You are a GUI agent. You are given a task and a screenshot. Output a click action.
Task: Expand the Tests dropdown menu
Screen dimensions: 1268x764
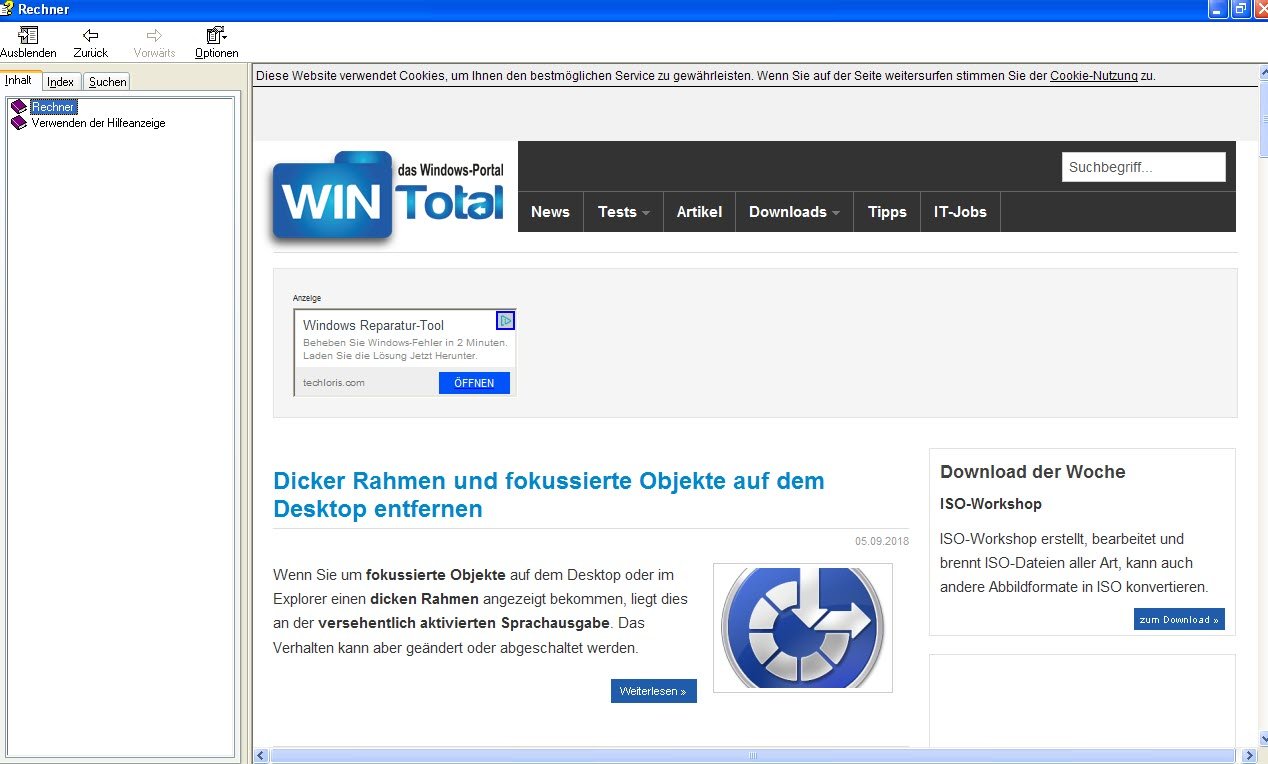tap(623, 212)
